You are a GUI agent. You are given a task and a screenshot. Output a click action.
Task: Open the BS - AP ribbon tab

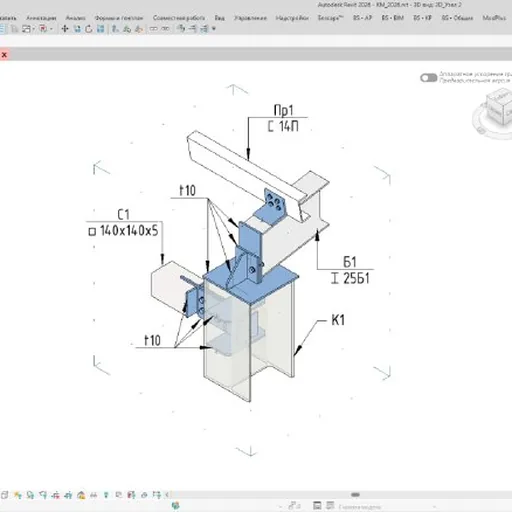pos(363,18)
